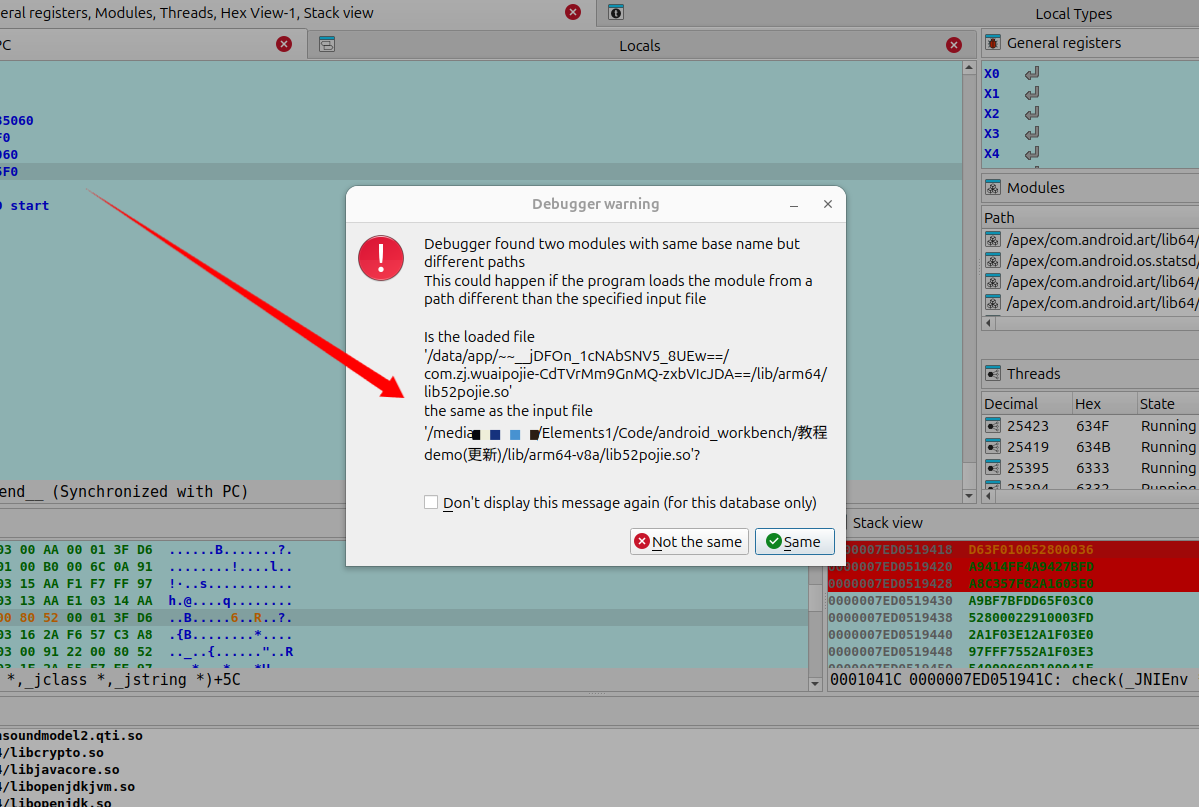Select thread 25419 row

(1090, 447)
